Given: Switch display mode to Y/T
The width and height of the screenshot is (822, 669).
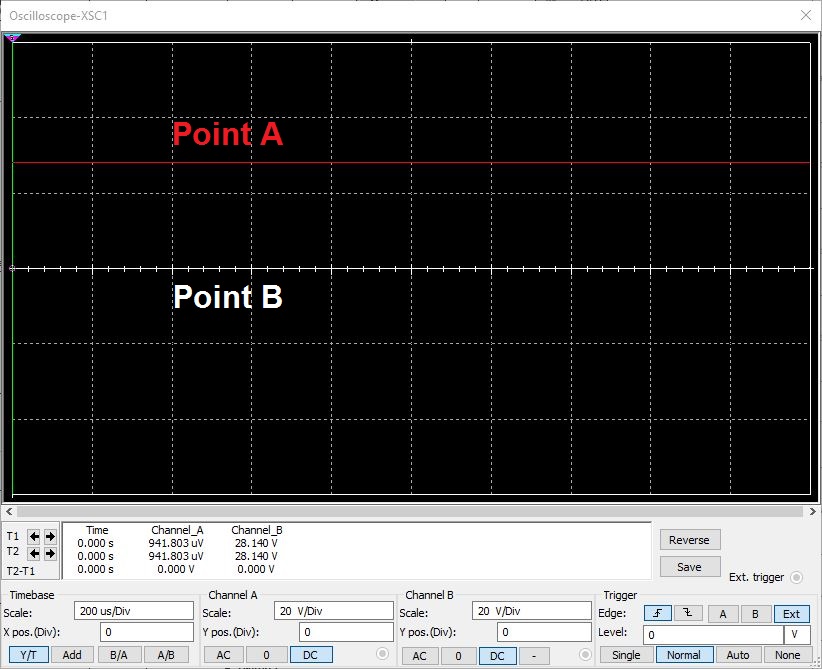Looking at the screenshot, I should (29, 655).
